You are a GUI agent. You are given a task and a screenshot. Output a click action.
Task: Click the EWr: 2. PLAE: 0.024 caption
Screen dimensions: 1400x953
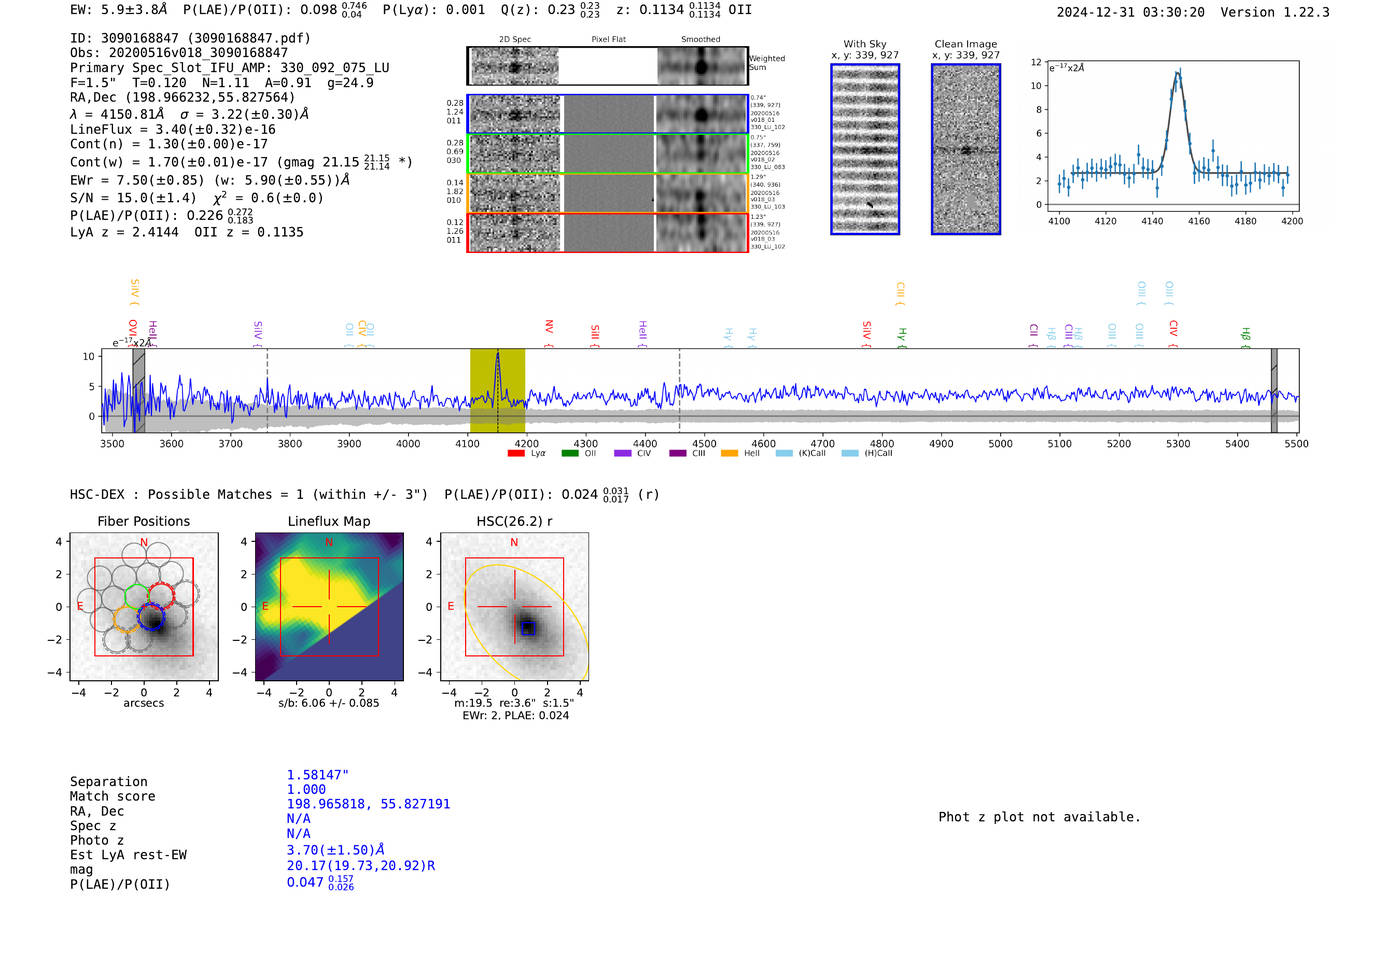[515, 716]
